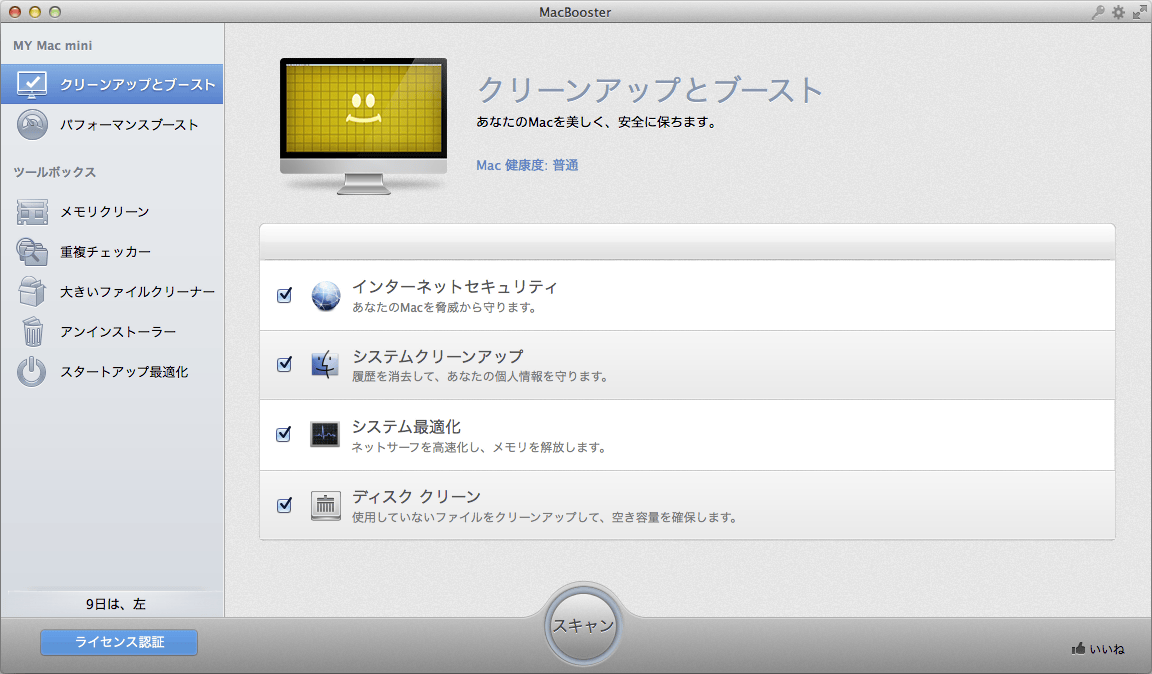Click the クリーンアップとブースト monitor icon in sidebar

click(32, 85)
